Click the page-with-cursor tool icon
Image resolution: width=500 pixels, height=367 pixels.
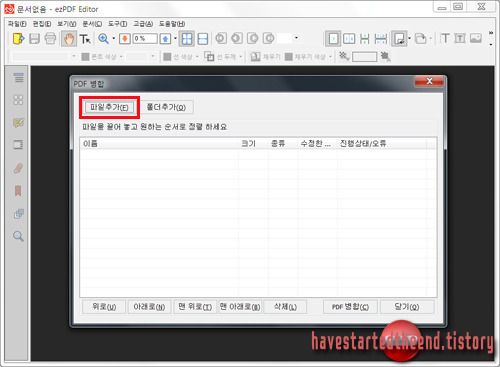coord(399,39)
